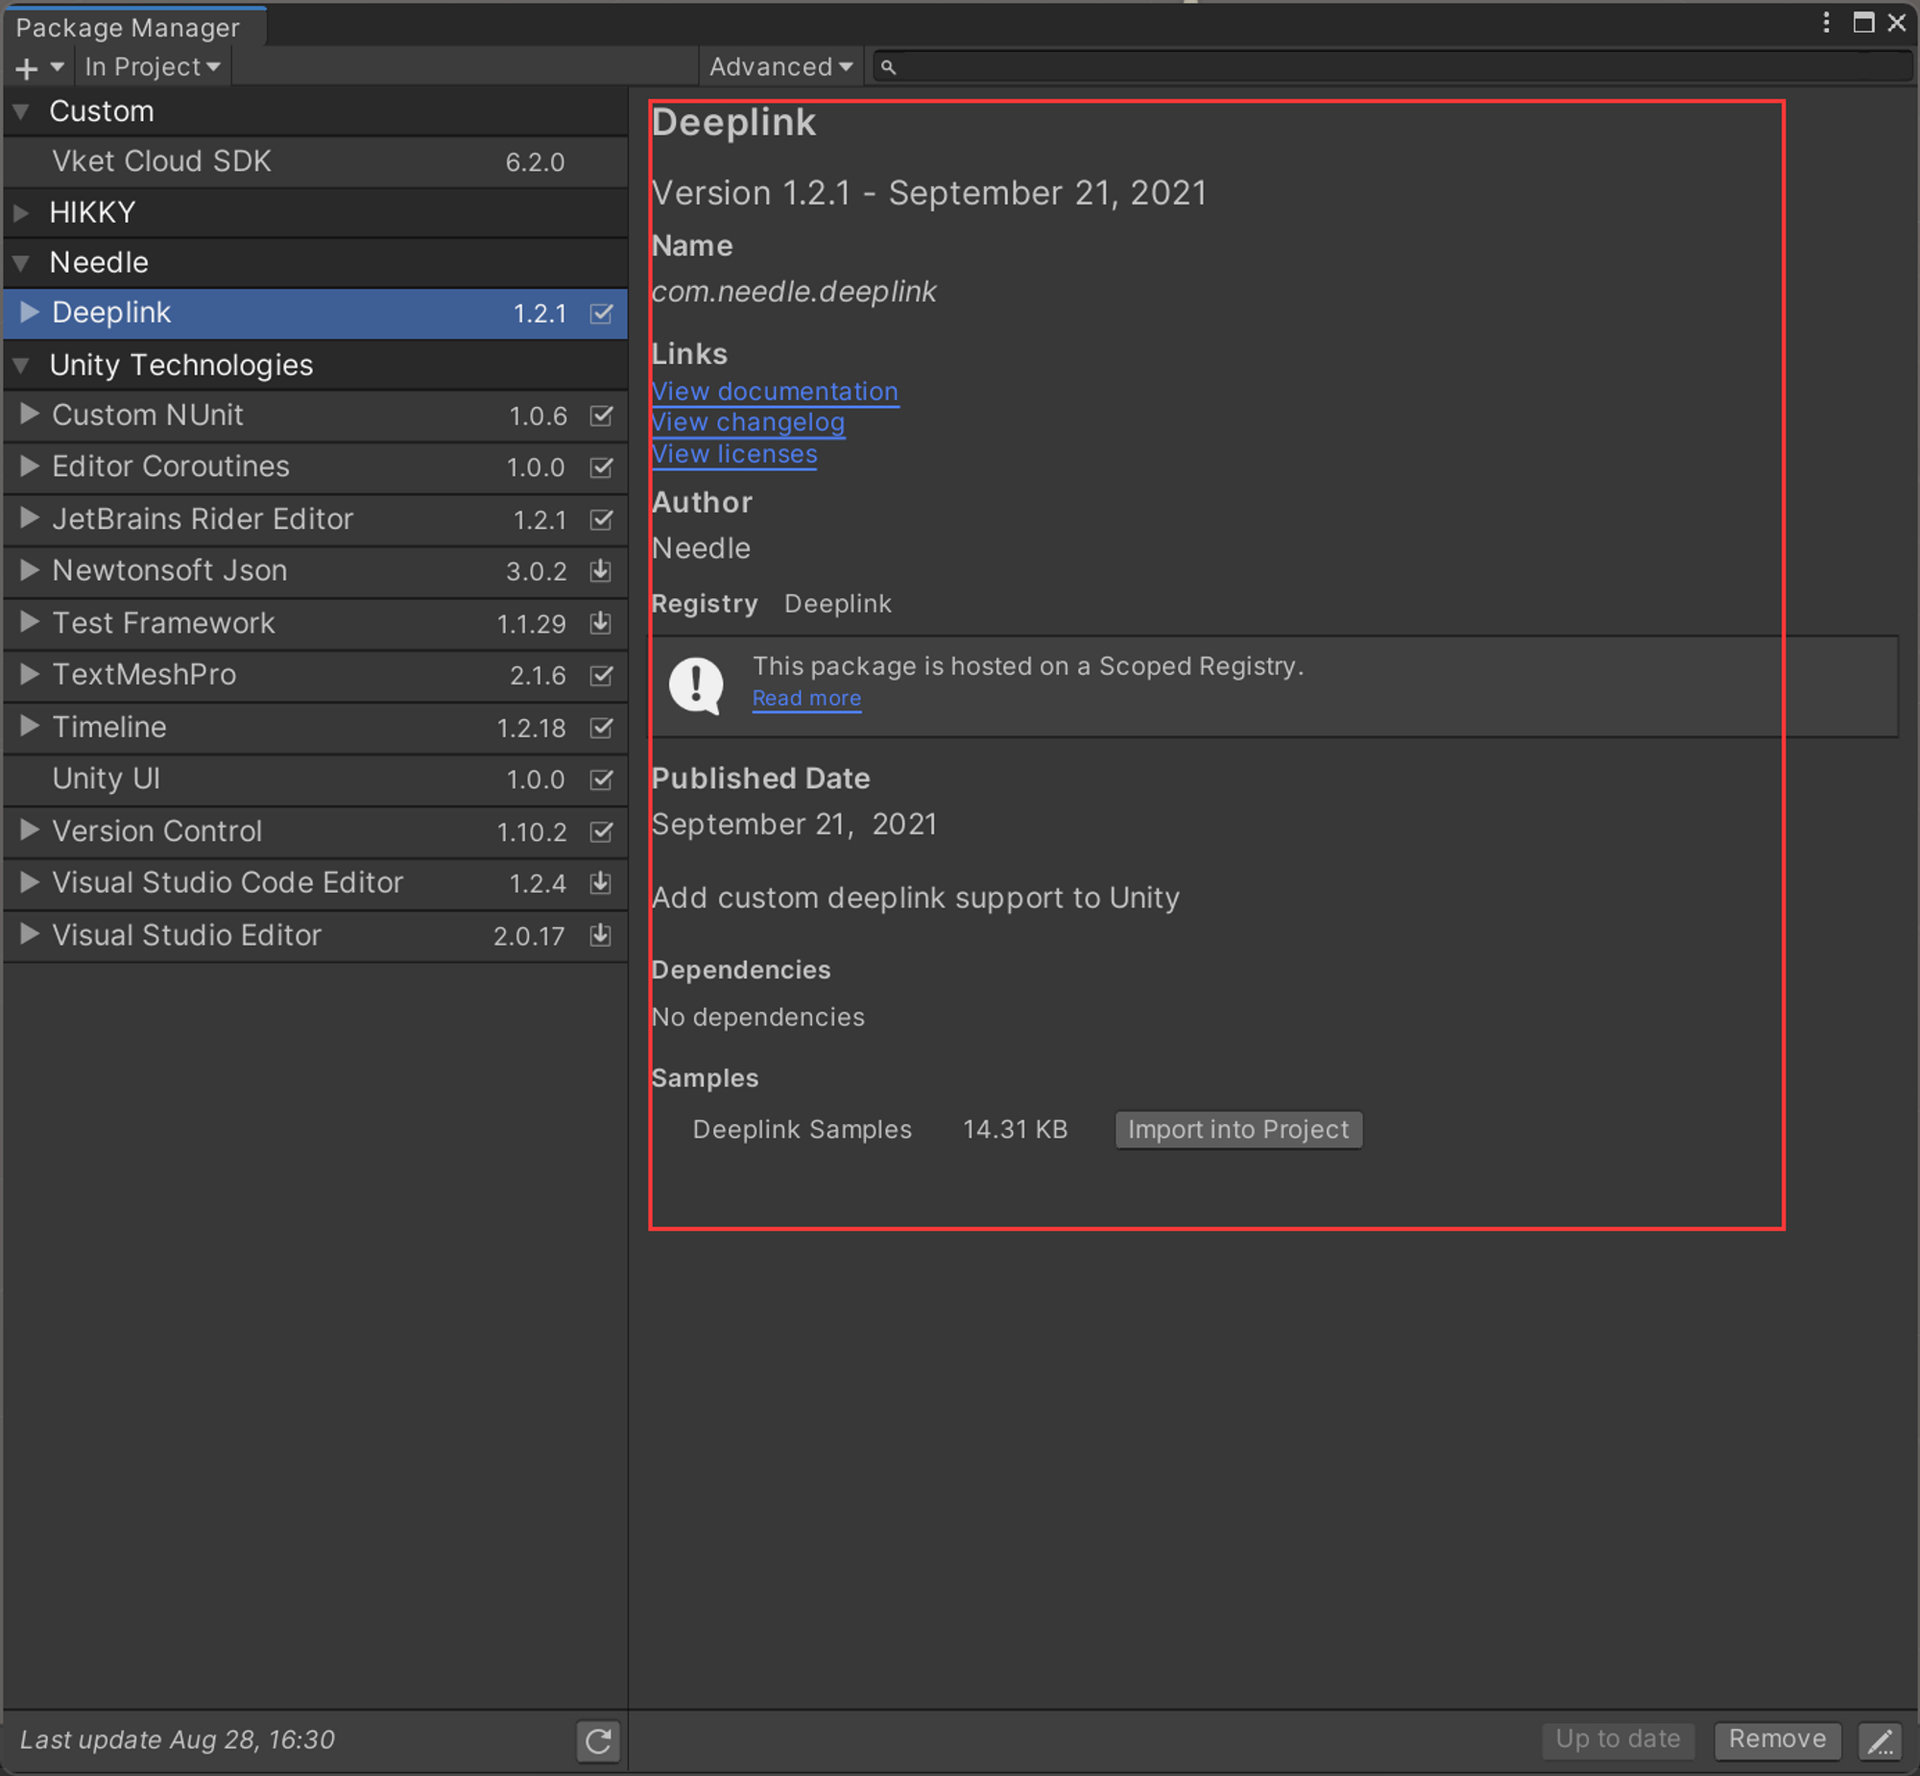Open the Advanced dropdown
The image size is (1920, 1776).
pyautogui.click(x=780, y=66)
